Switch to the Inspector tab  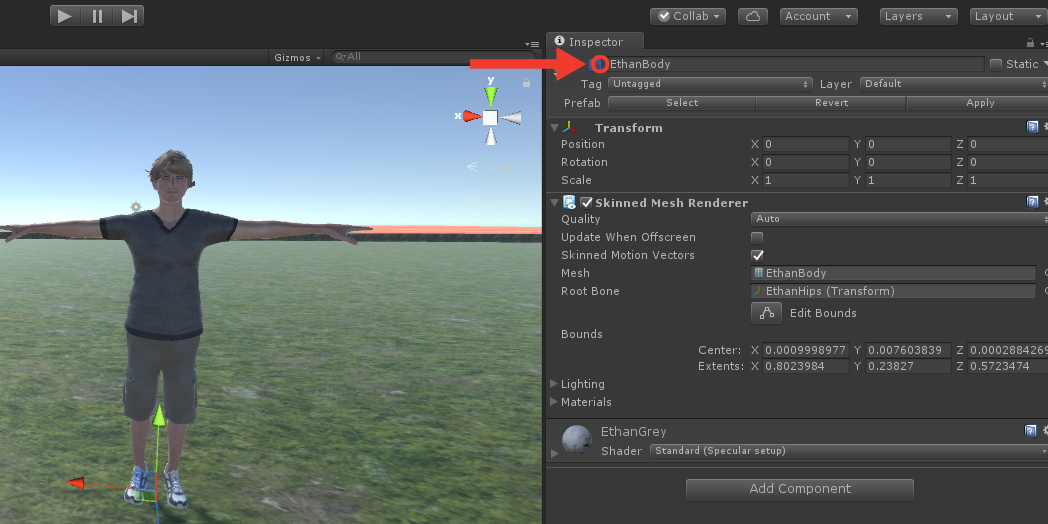click(x=595, y=41)
